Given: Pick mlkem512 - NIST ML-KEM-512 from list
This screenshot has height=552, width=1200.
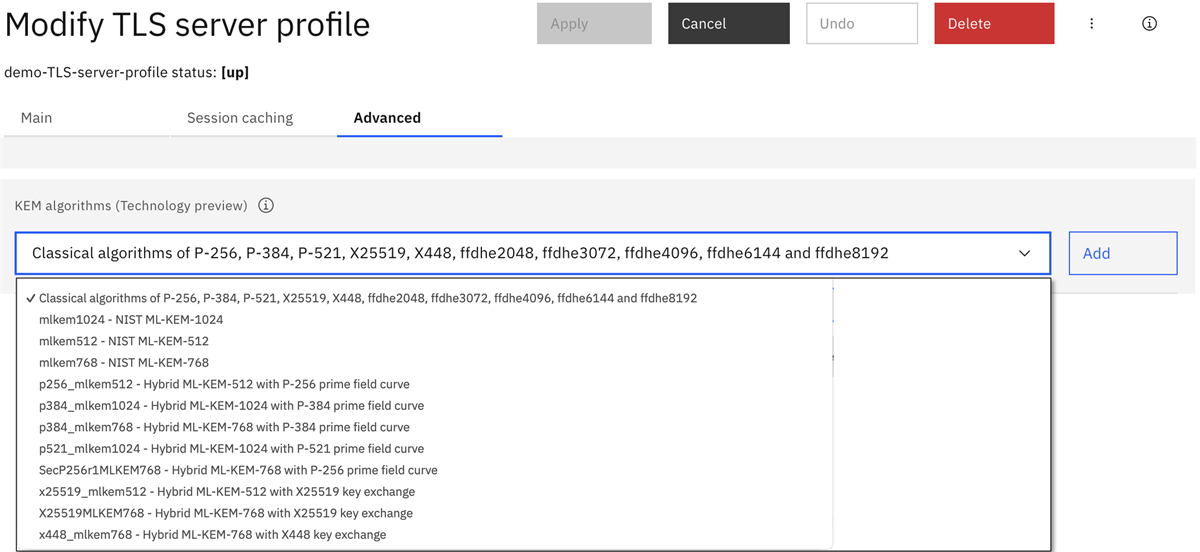Looking at the screenshot, I should 124,341.
